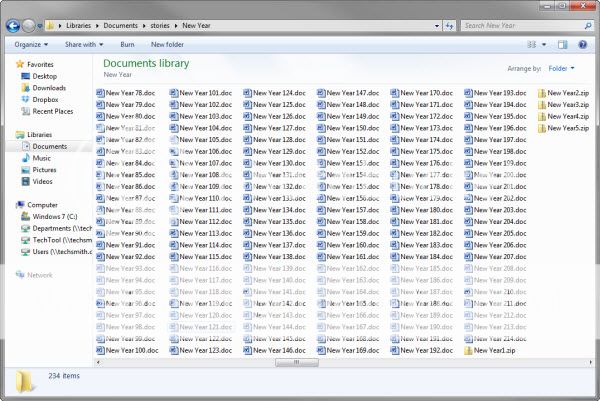This screenshot has height=401, width=600.
Task: Expand the address bar history dropdown
Action: point(437,26)
